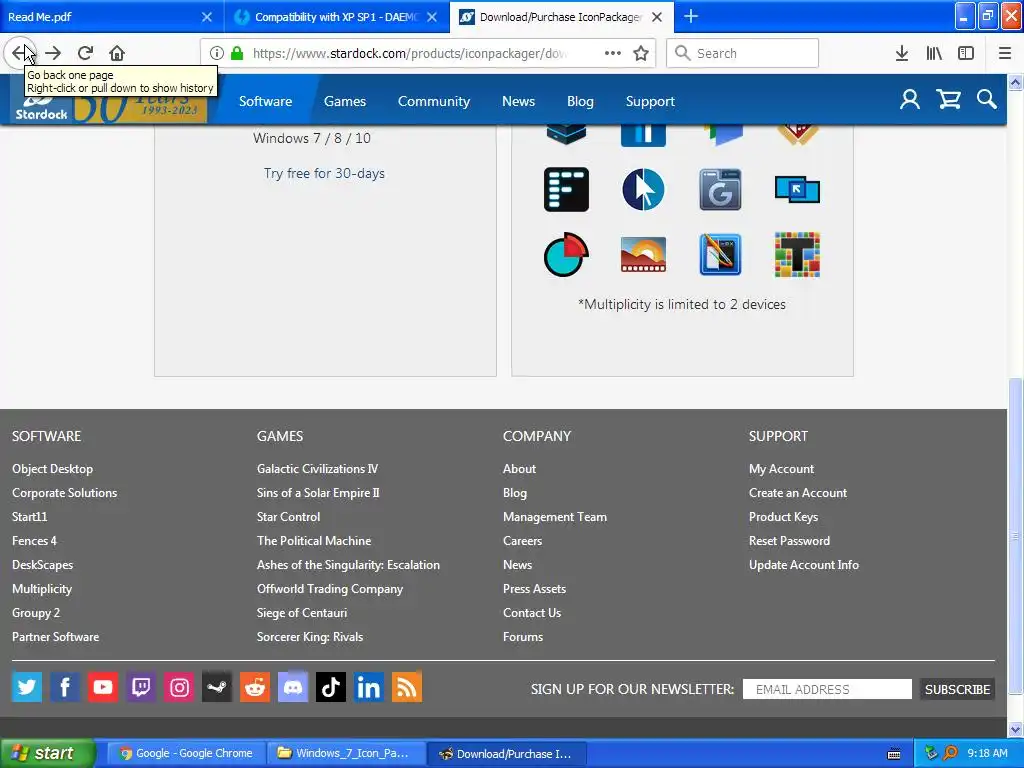Open Stardock Instagram page

179,687
